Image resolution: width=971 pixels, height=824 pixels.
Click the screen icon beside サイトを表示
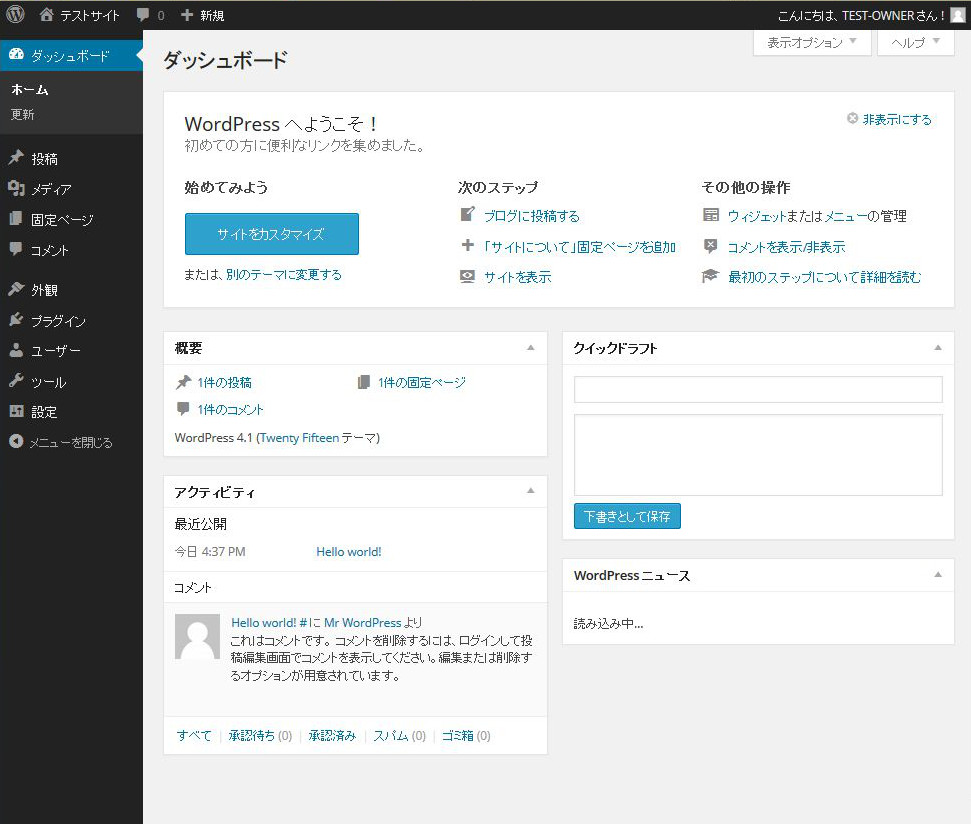pyautogui.click(x=468, y=276)
